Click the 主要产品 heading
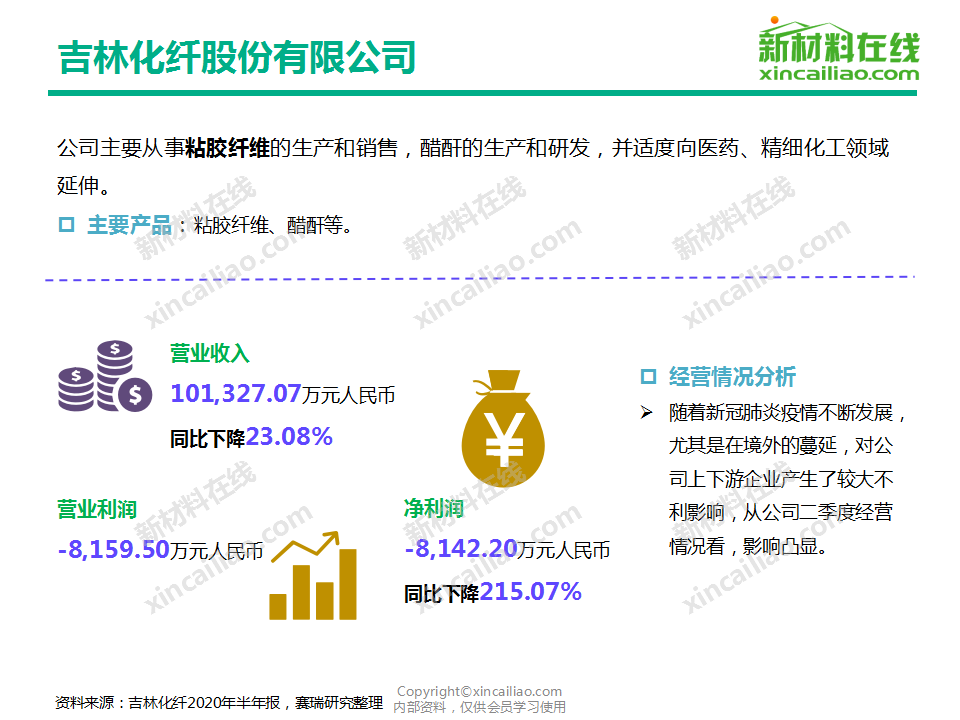The image size is (960, 720). (129, 225)
